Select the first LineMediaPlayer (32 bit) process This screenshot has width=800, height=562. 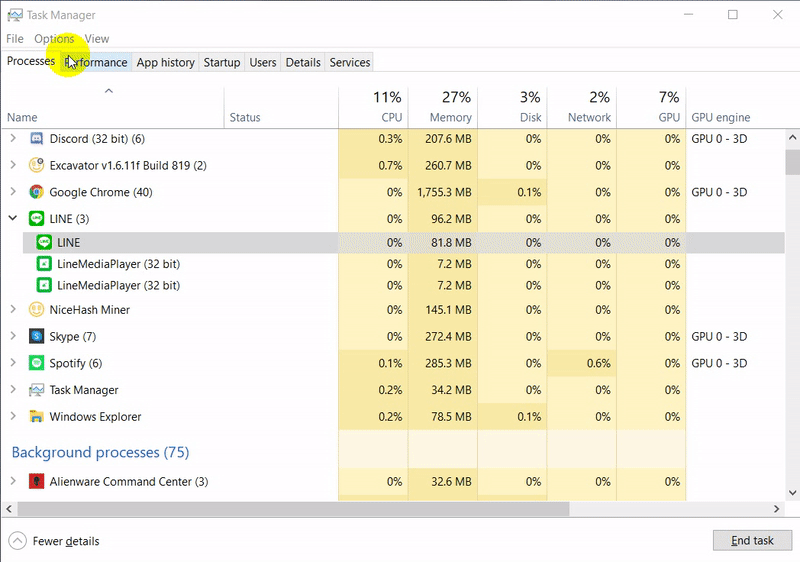tap(118, 264)
